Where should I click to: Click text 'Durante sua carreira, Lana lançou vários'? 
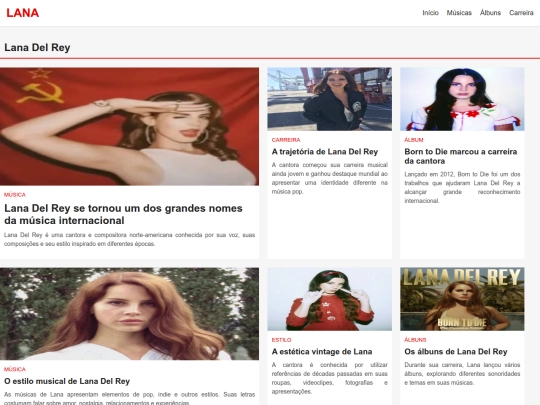tap(462, 374)
